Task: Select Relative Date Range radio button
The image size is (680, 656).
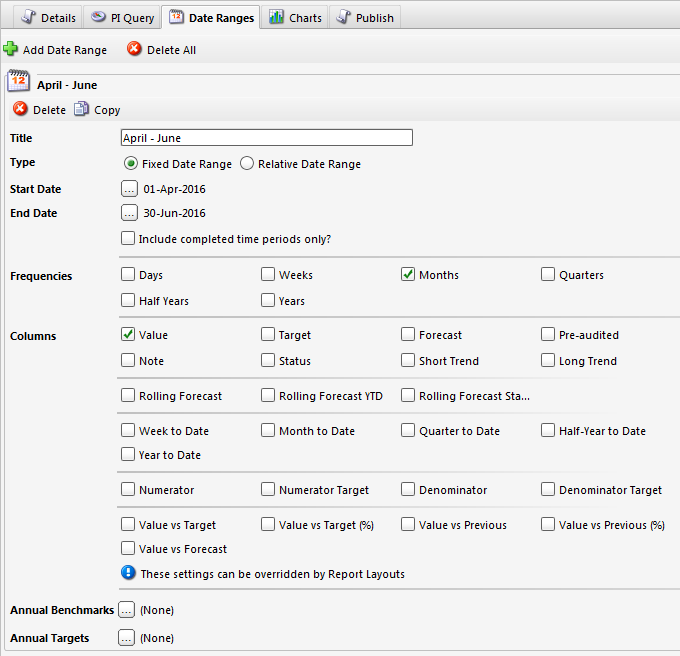Action: 247,163
